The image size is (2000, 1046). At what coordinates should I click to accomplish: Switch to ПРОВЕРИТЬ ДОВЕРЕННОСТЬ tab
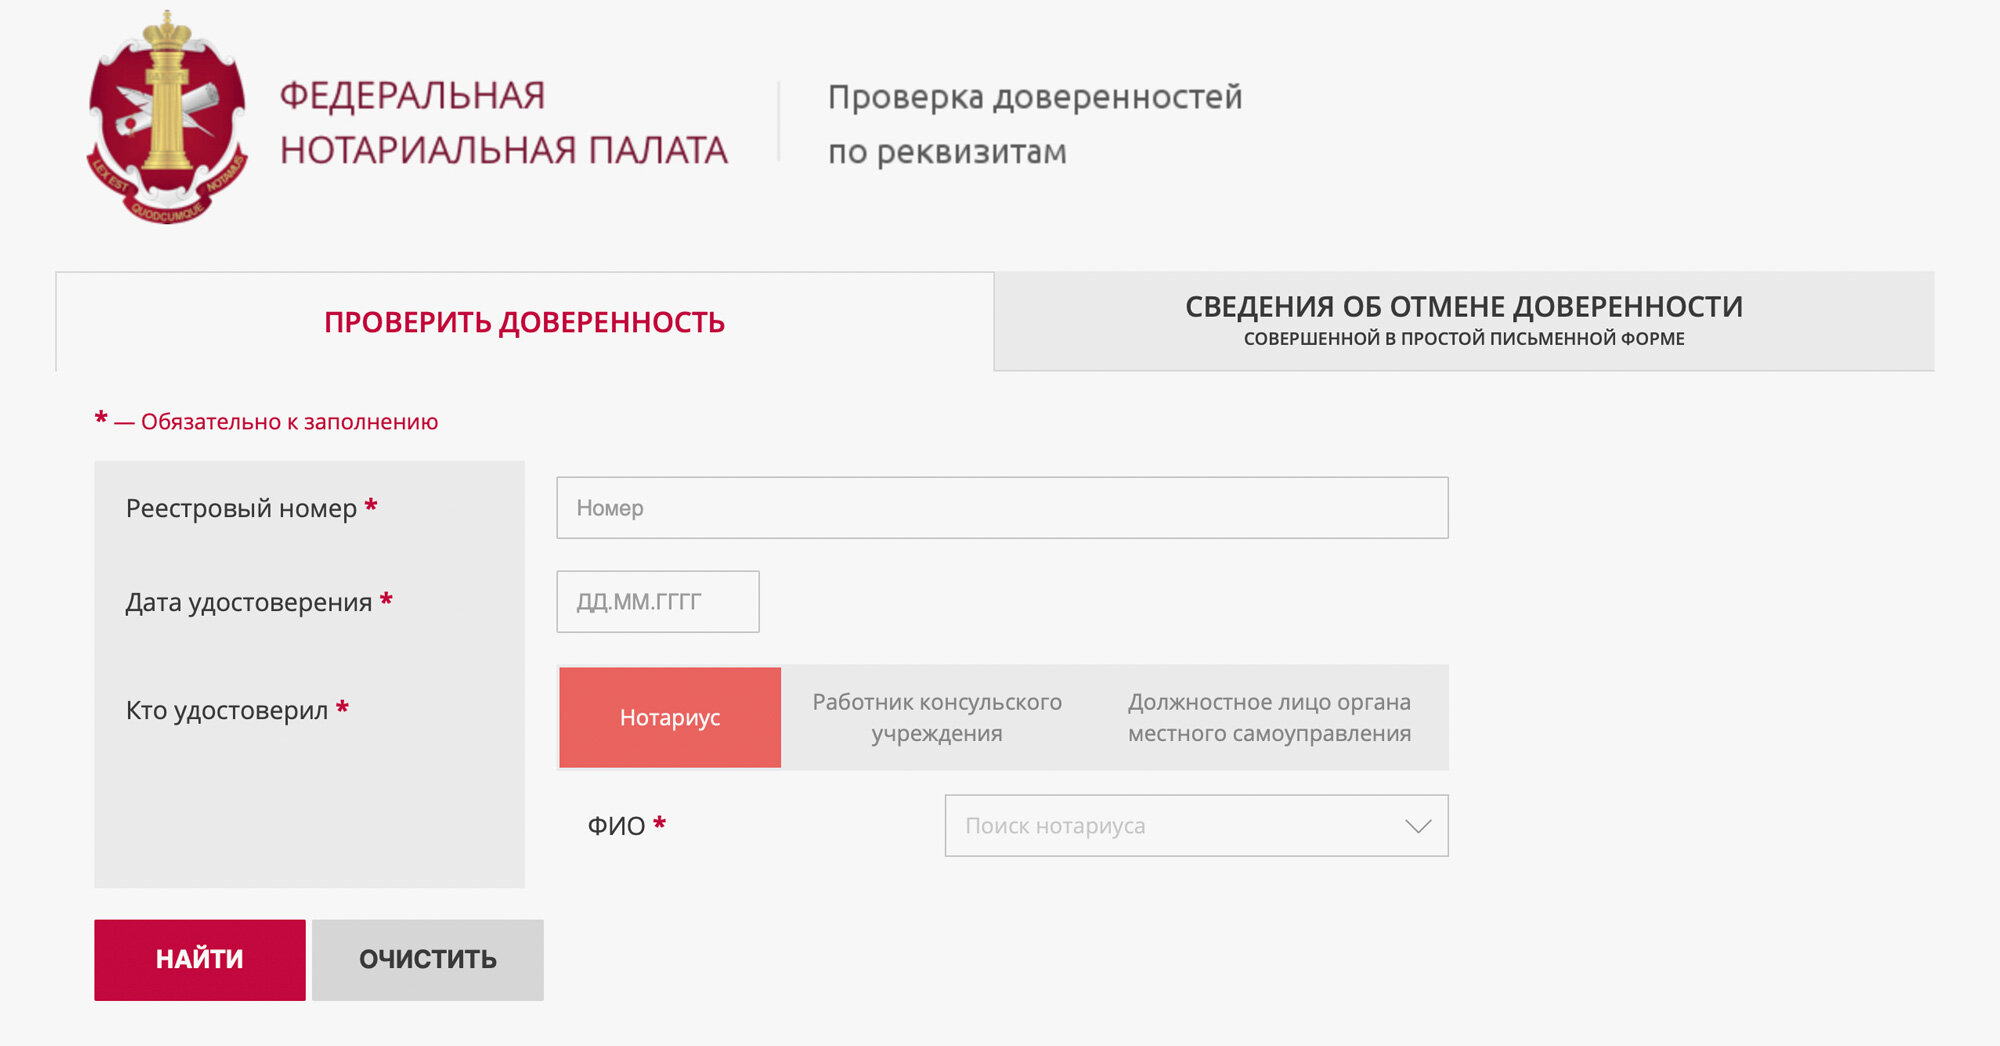tap(524, 322)
